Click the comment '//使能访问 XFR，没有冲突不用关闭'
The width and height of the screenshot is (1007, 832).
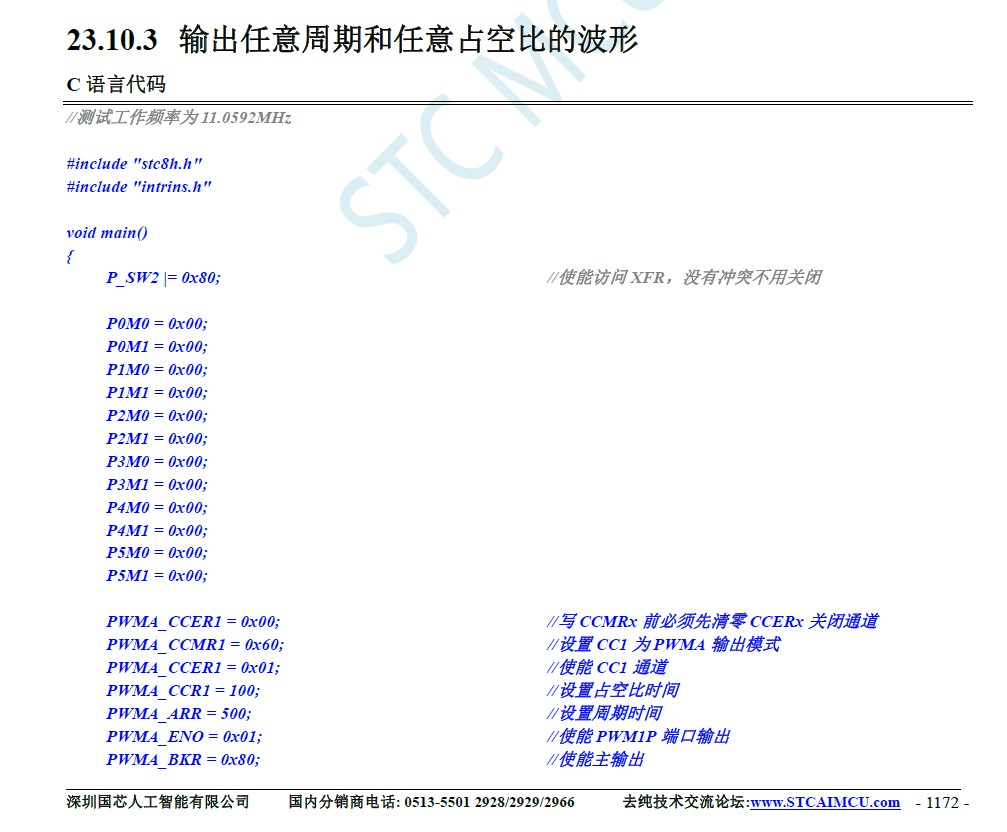tap(685, 277)
